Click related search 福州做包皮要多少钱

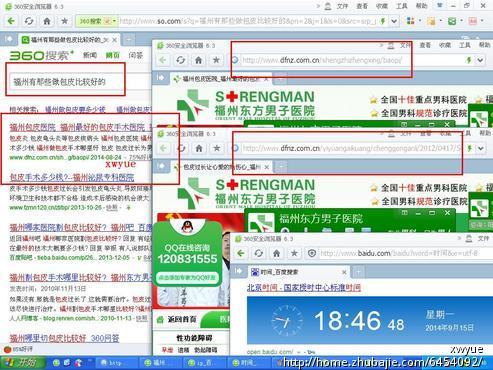(x=75, y=109)
